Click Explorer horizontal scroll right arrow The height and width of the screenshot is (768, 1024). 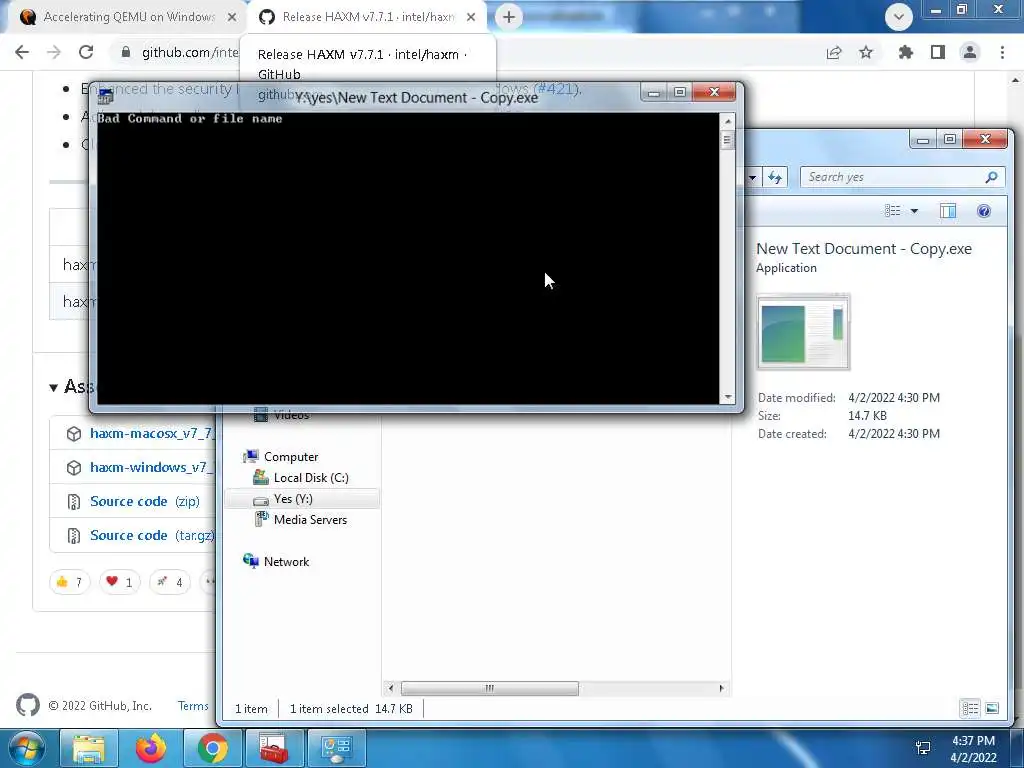coord(722,688)
